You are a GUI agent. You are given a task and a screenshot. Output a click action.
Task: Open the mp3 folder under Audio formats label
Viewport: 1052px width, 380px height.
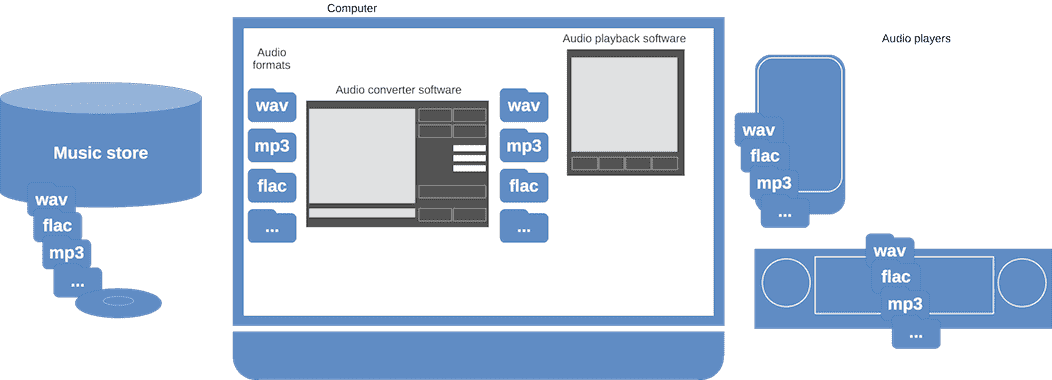[272, 145]
